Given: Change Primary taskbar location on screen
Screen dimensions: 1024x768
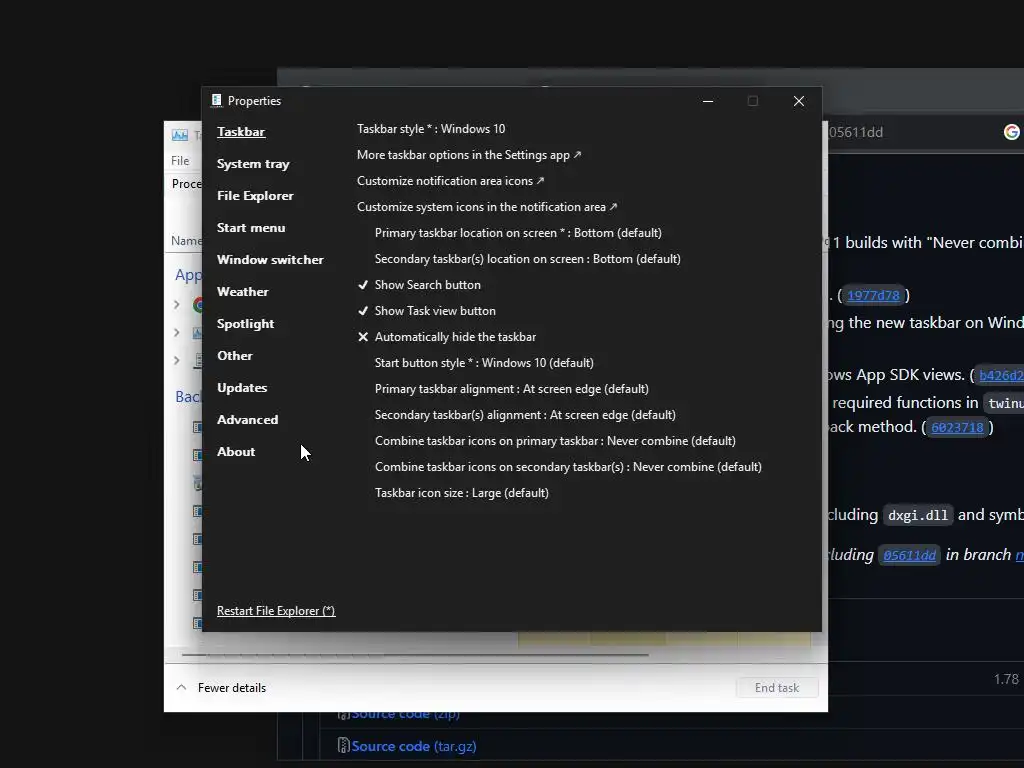Looking at the screenshot, I should tap(518, 233).
